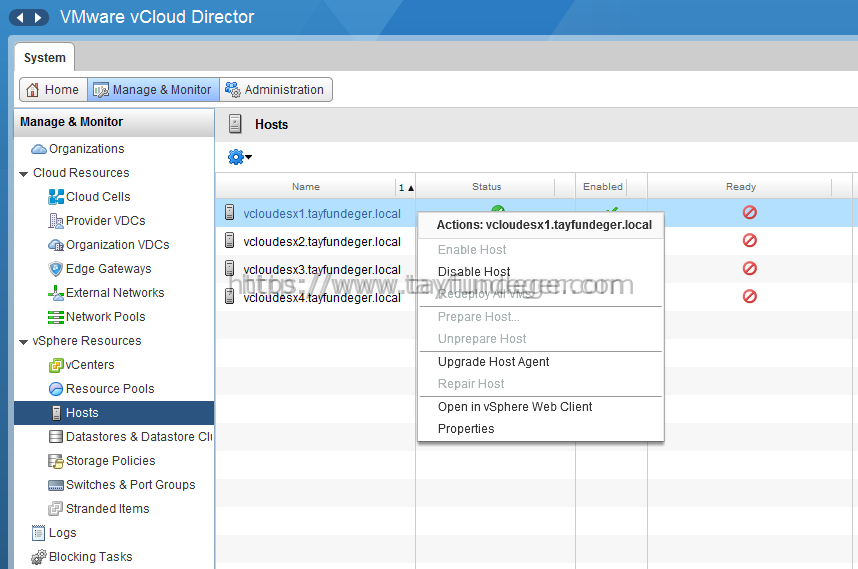Click the vcloudesx1.tayfundeger.local host link
The height and width of the screenshot is (569, 858).
322,214
